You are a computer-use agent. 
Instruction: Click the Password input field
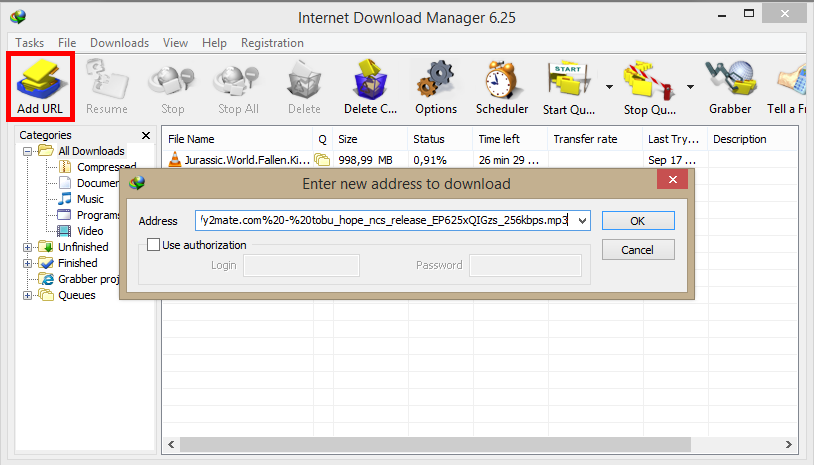click(x=525, y=265)
